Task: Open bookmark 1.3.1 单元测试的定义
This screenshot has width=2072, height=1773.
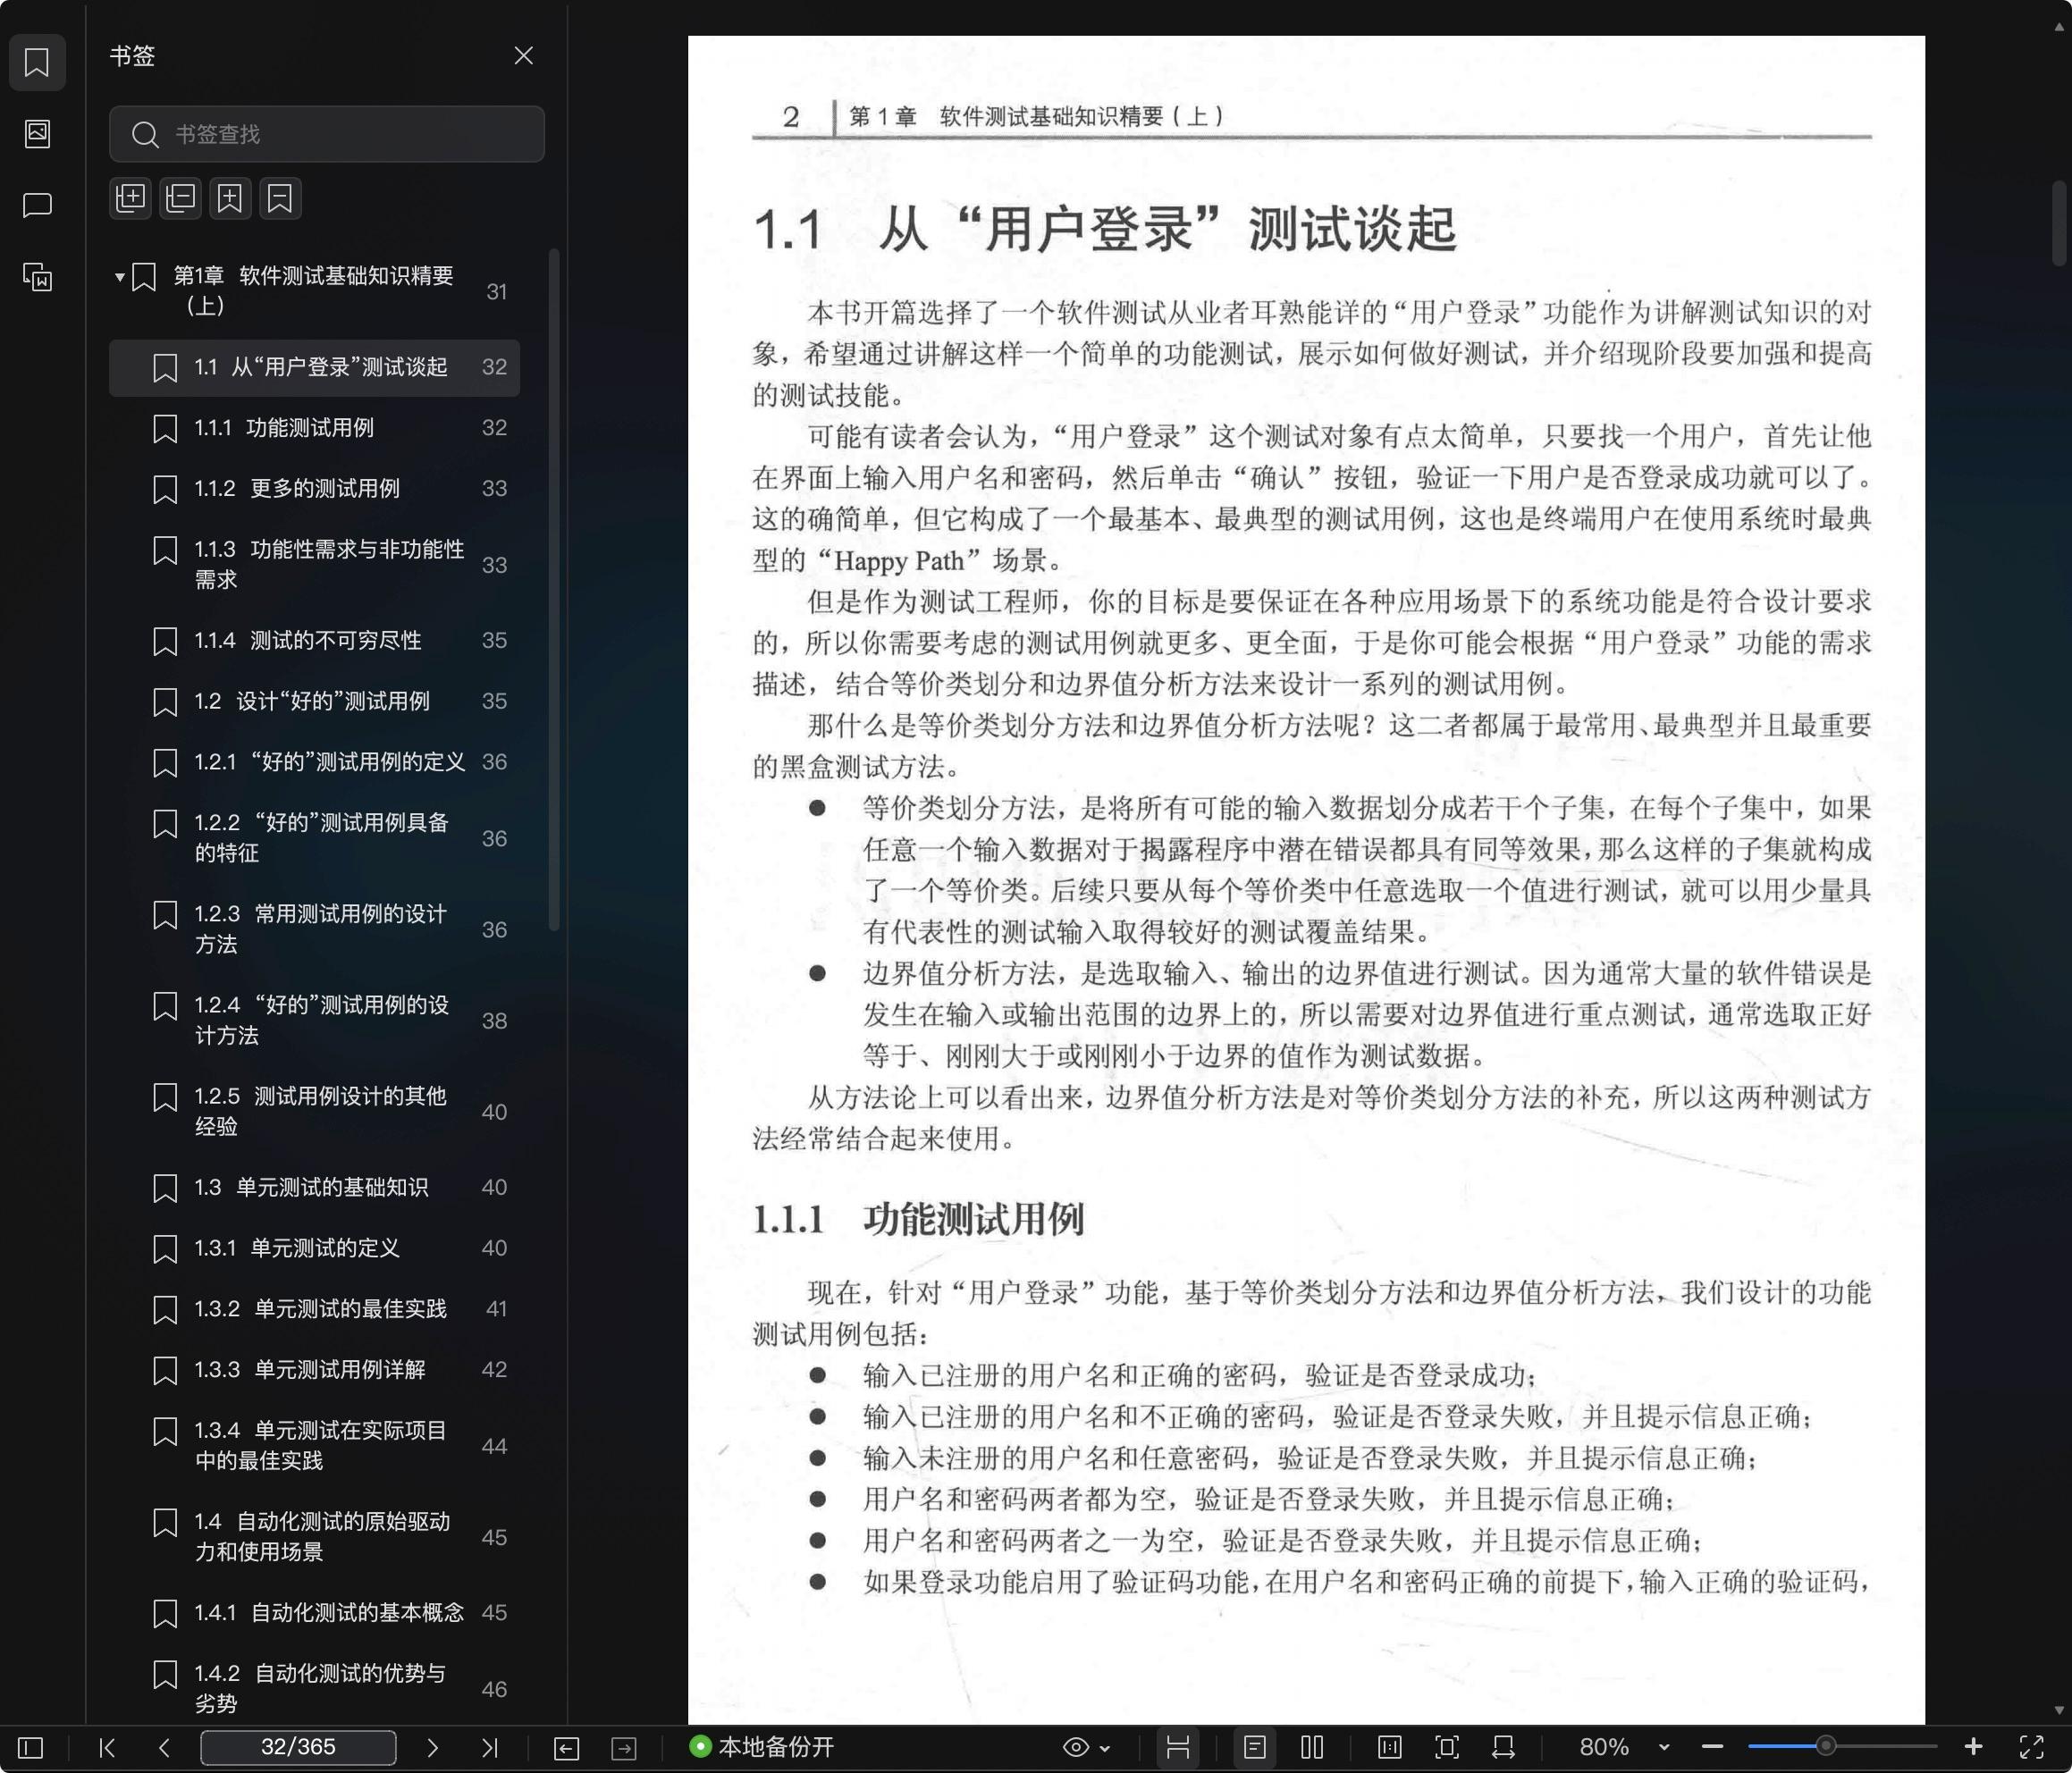Action: (314, 1248)
